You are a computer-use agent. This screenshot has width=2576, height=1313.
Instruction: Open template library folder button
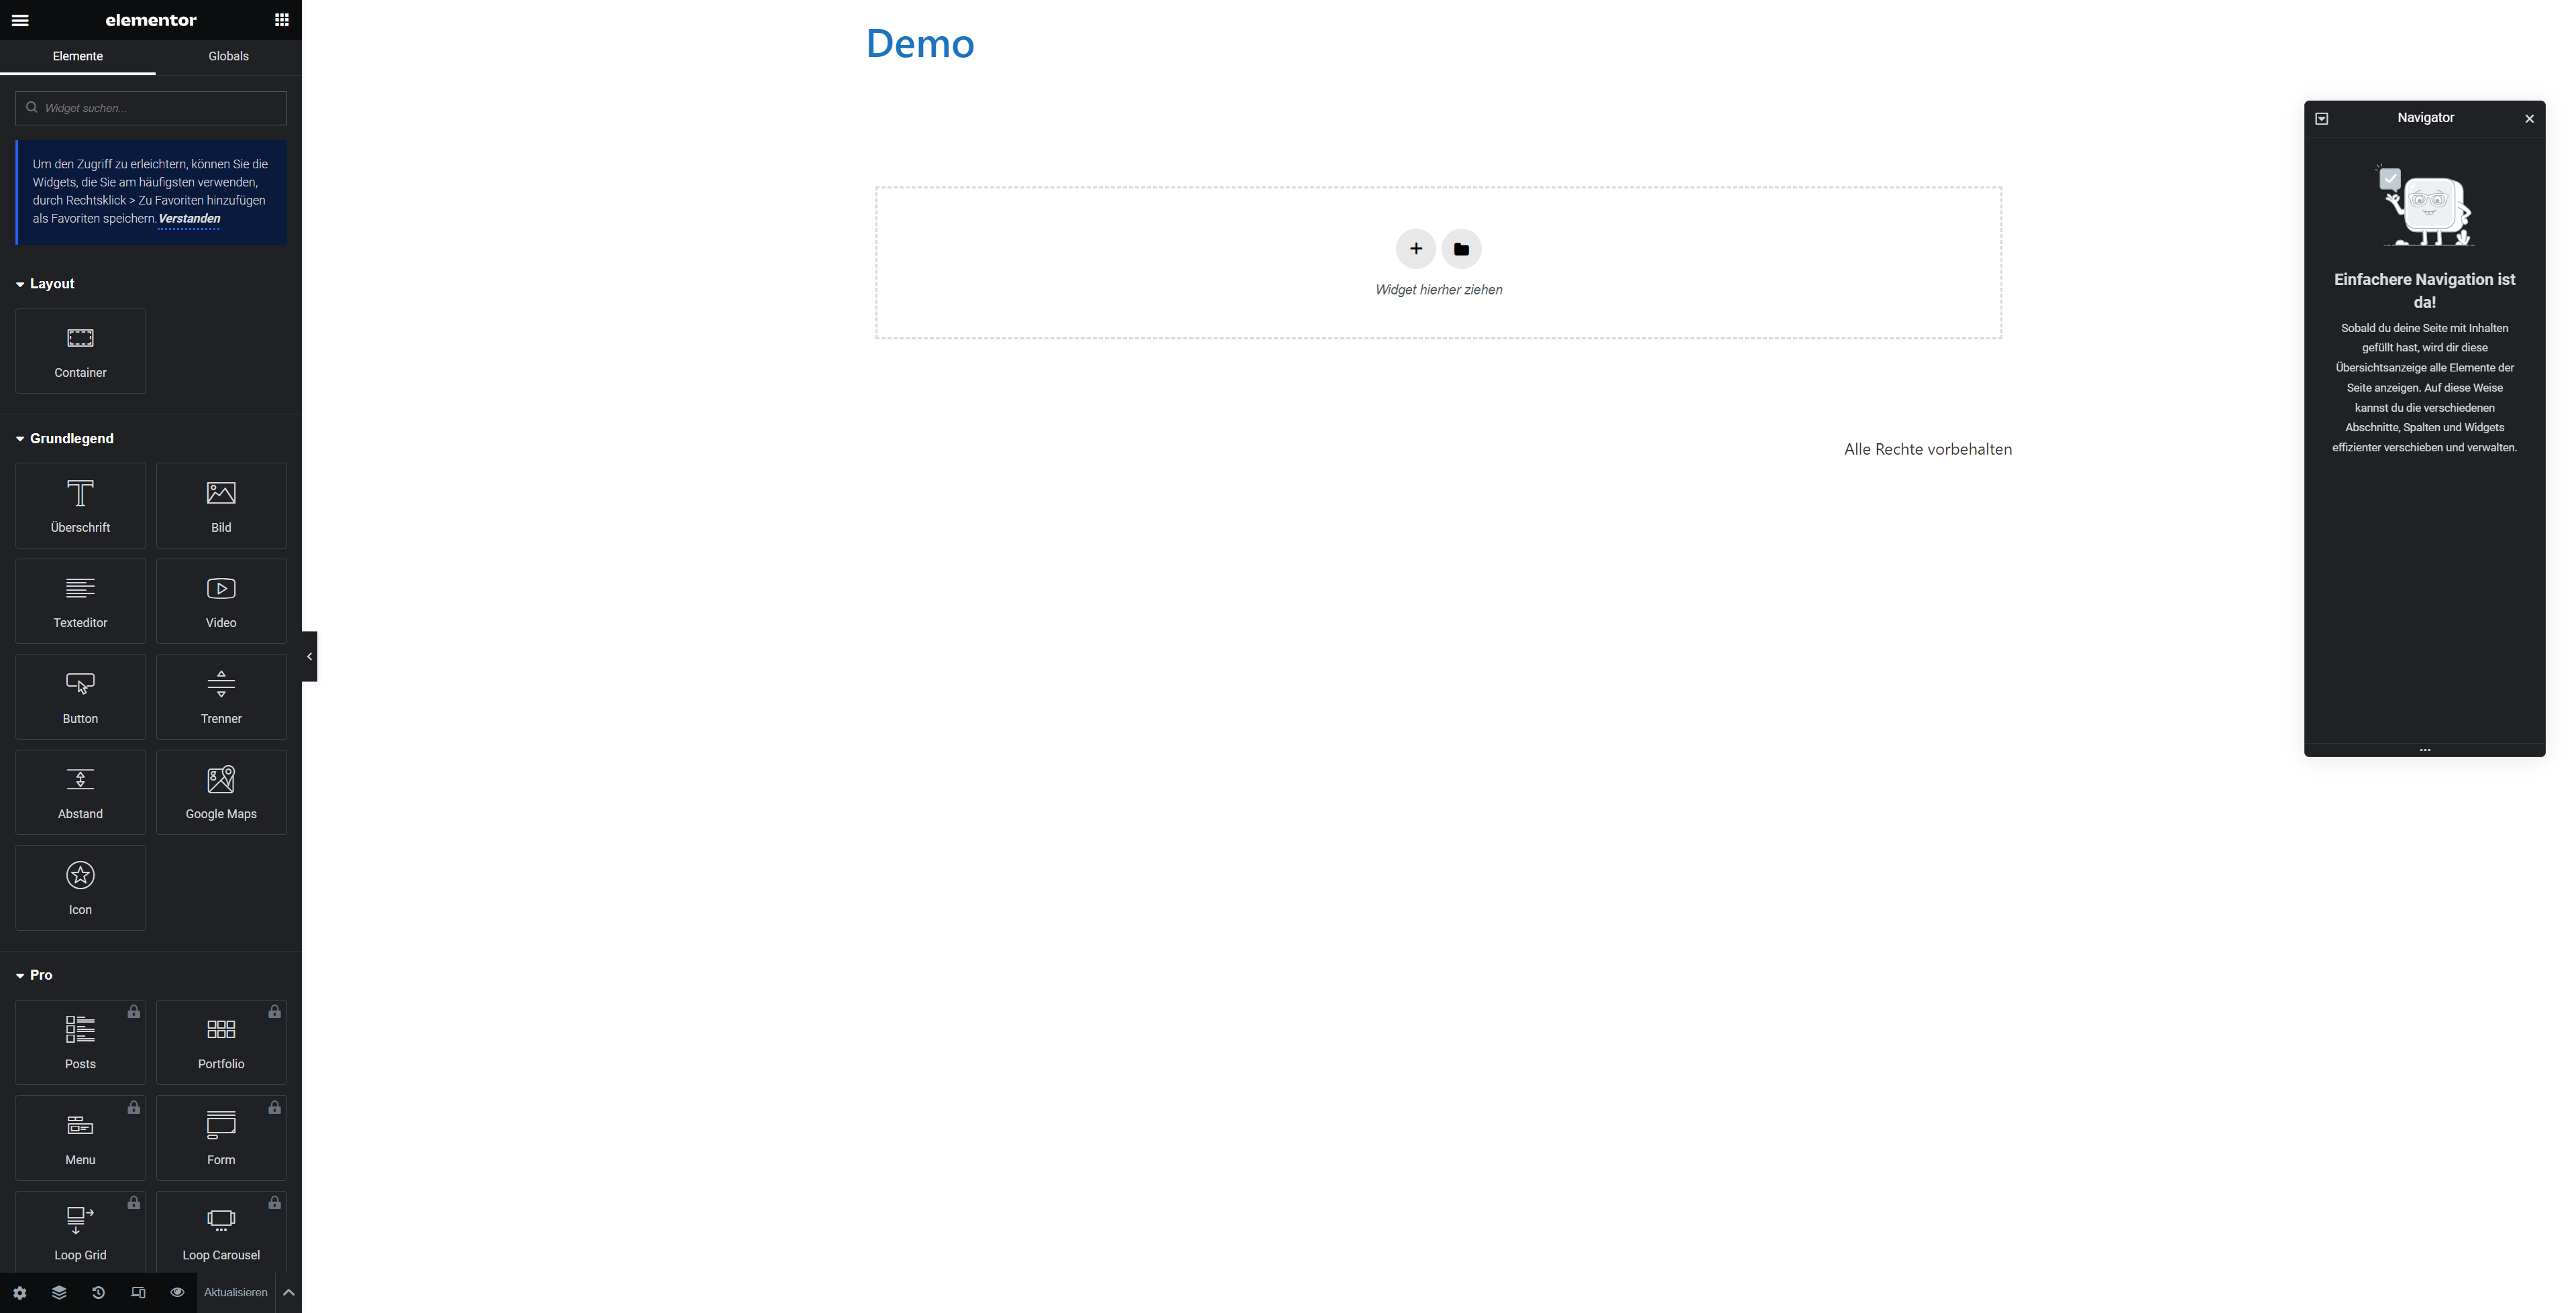pyautogui.click(x=1461, y=249)
